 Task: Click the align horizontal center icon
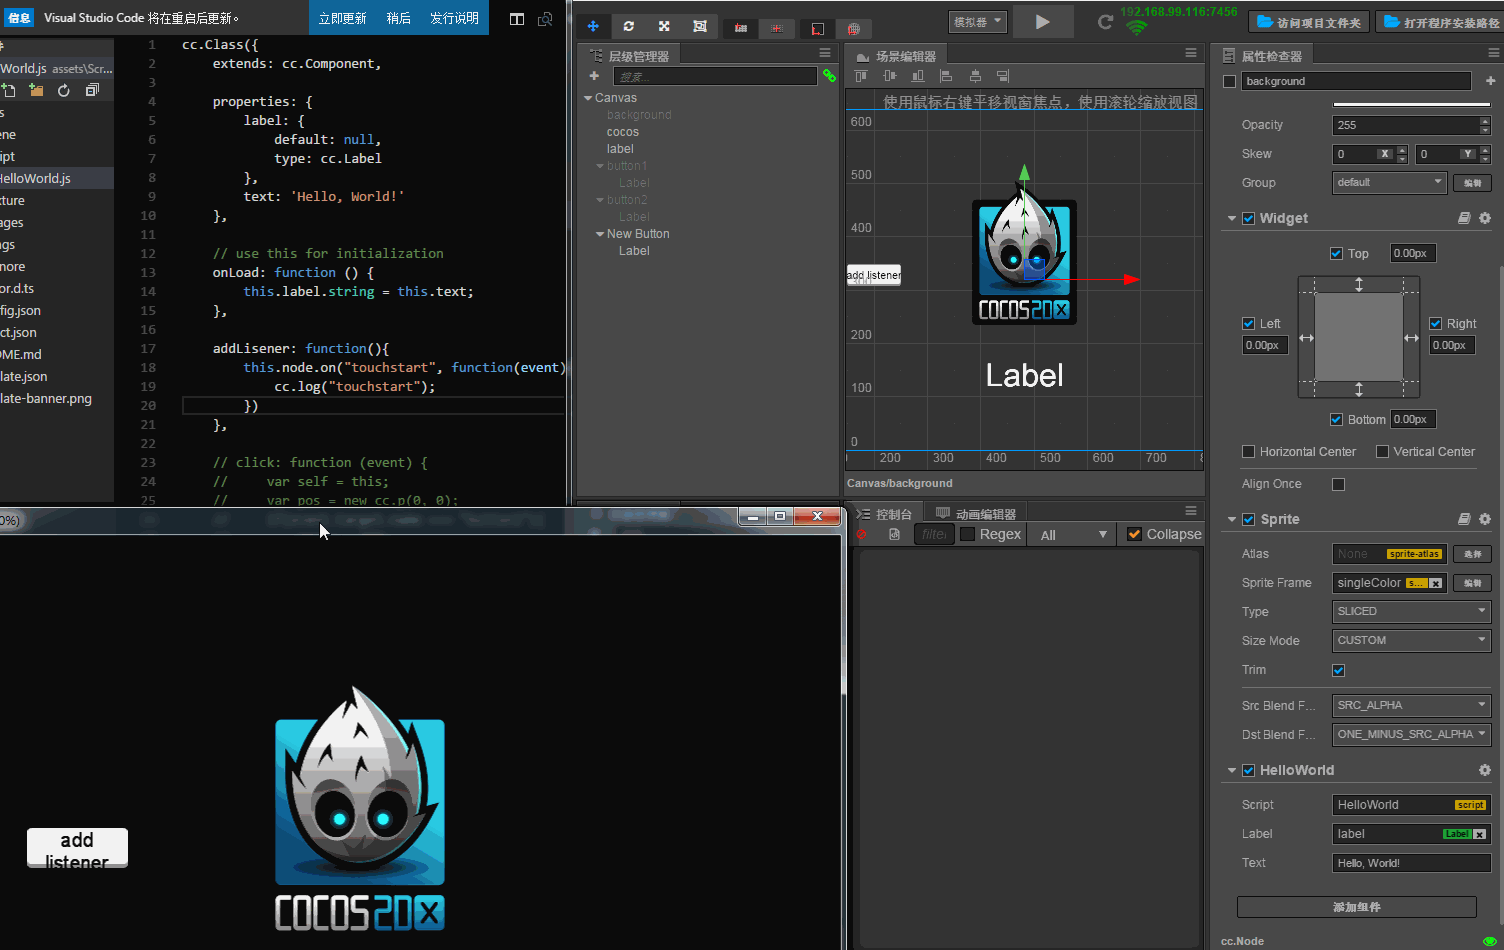point(975,76)
